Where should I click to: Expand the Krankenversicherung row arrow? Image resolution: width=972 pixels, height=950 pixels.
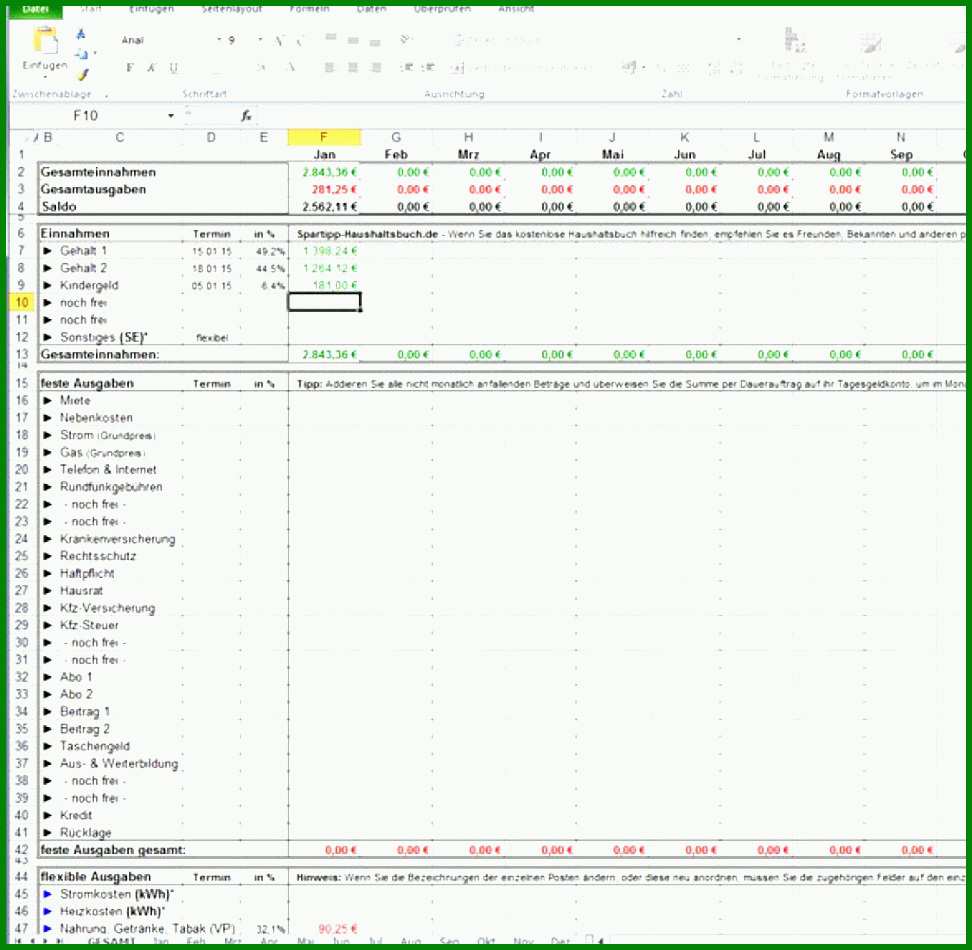tap(48, 539)
